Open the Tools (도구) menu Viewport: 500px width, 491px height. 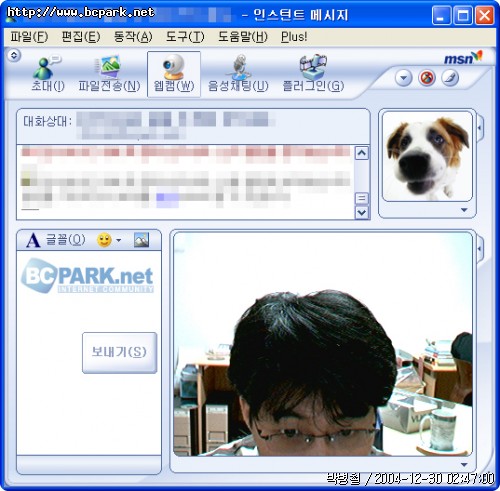185,36
